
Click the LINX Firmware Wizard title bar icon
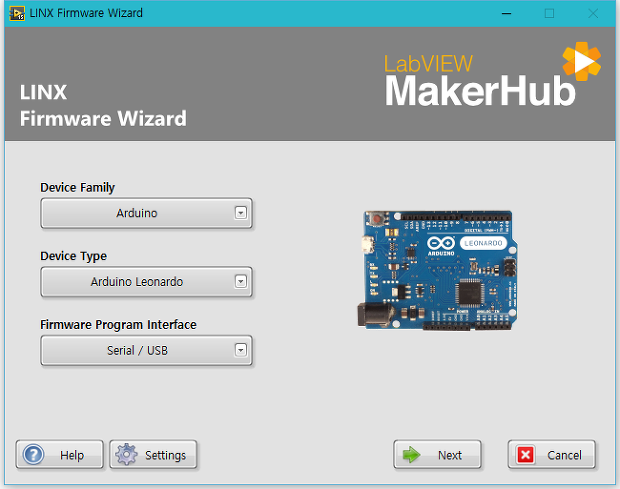[x=17, y=13]
